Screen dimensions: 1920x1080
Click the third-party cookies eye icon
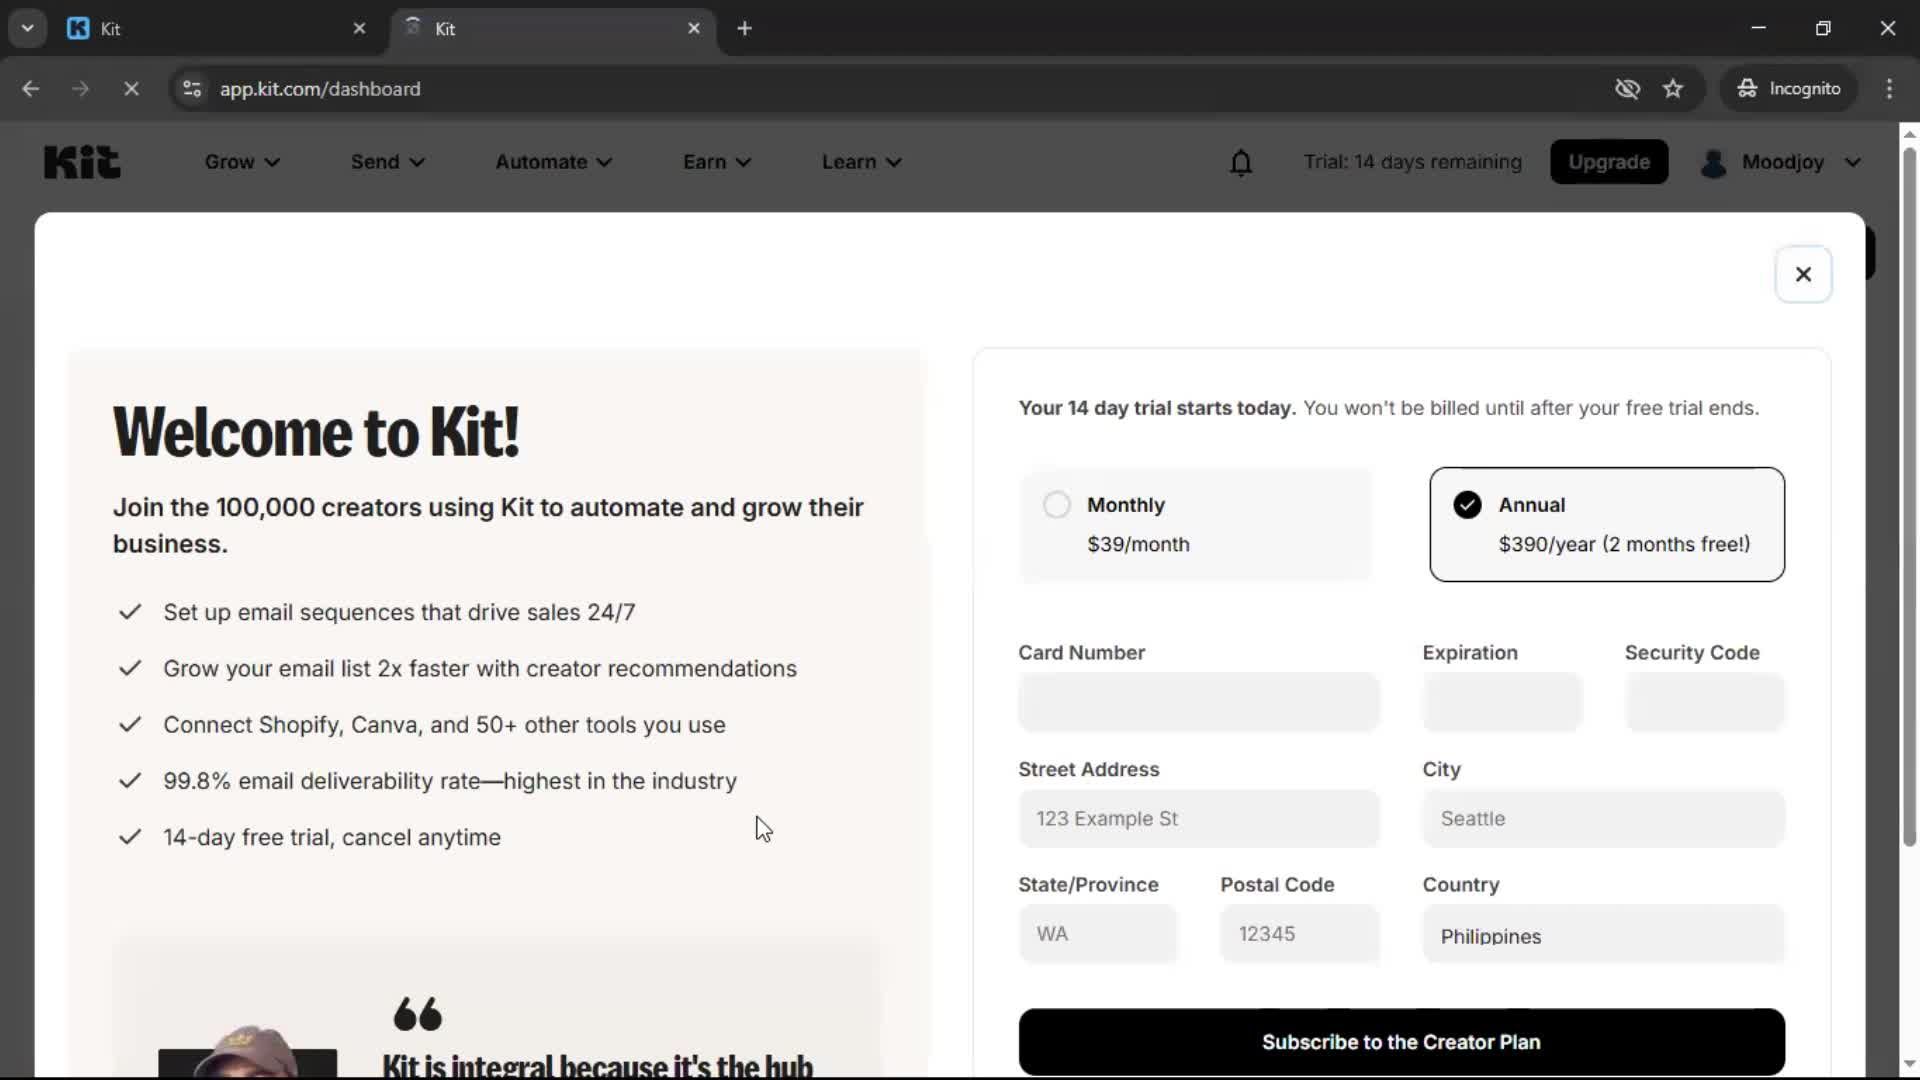point(1627,88)
